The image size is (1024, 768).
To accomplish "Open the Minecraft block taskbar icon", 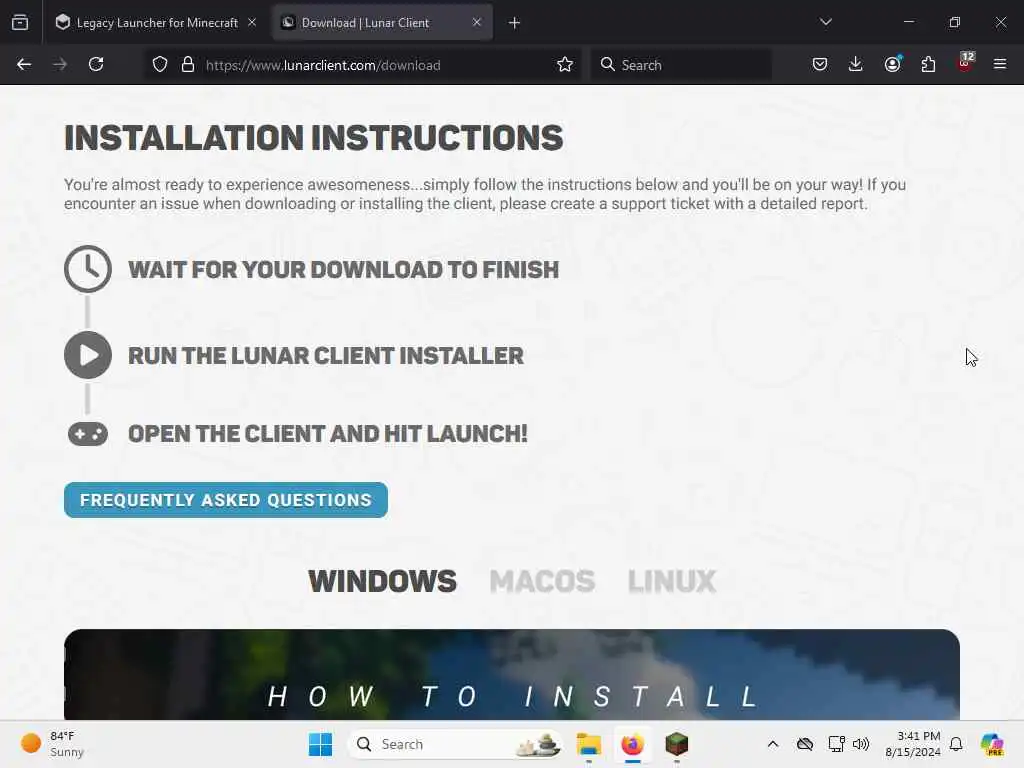I will 677,744.
